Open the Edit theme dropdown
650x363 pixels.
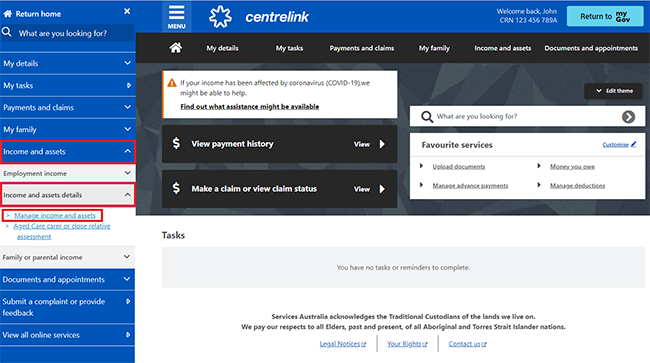(x=613, y=91)
